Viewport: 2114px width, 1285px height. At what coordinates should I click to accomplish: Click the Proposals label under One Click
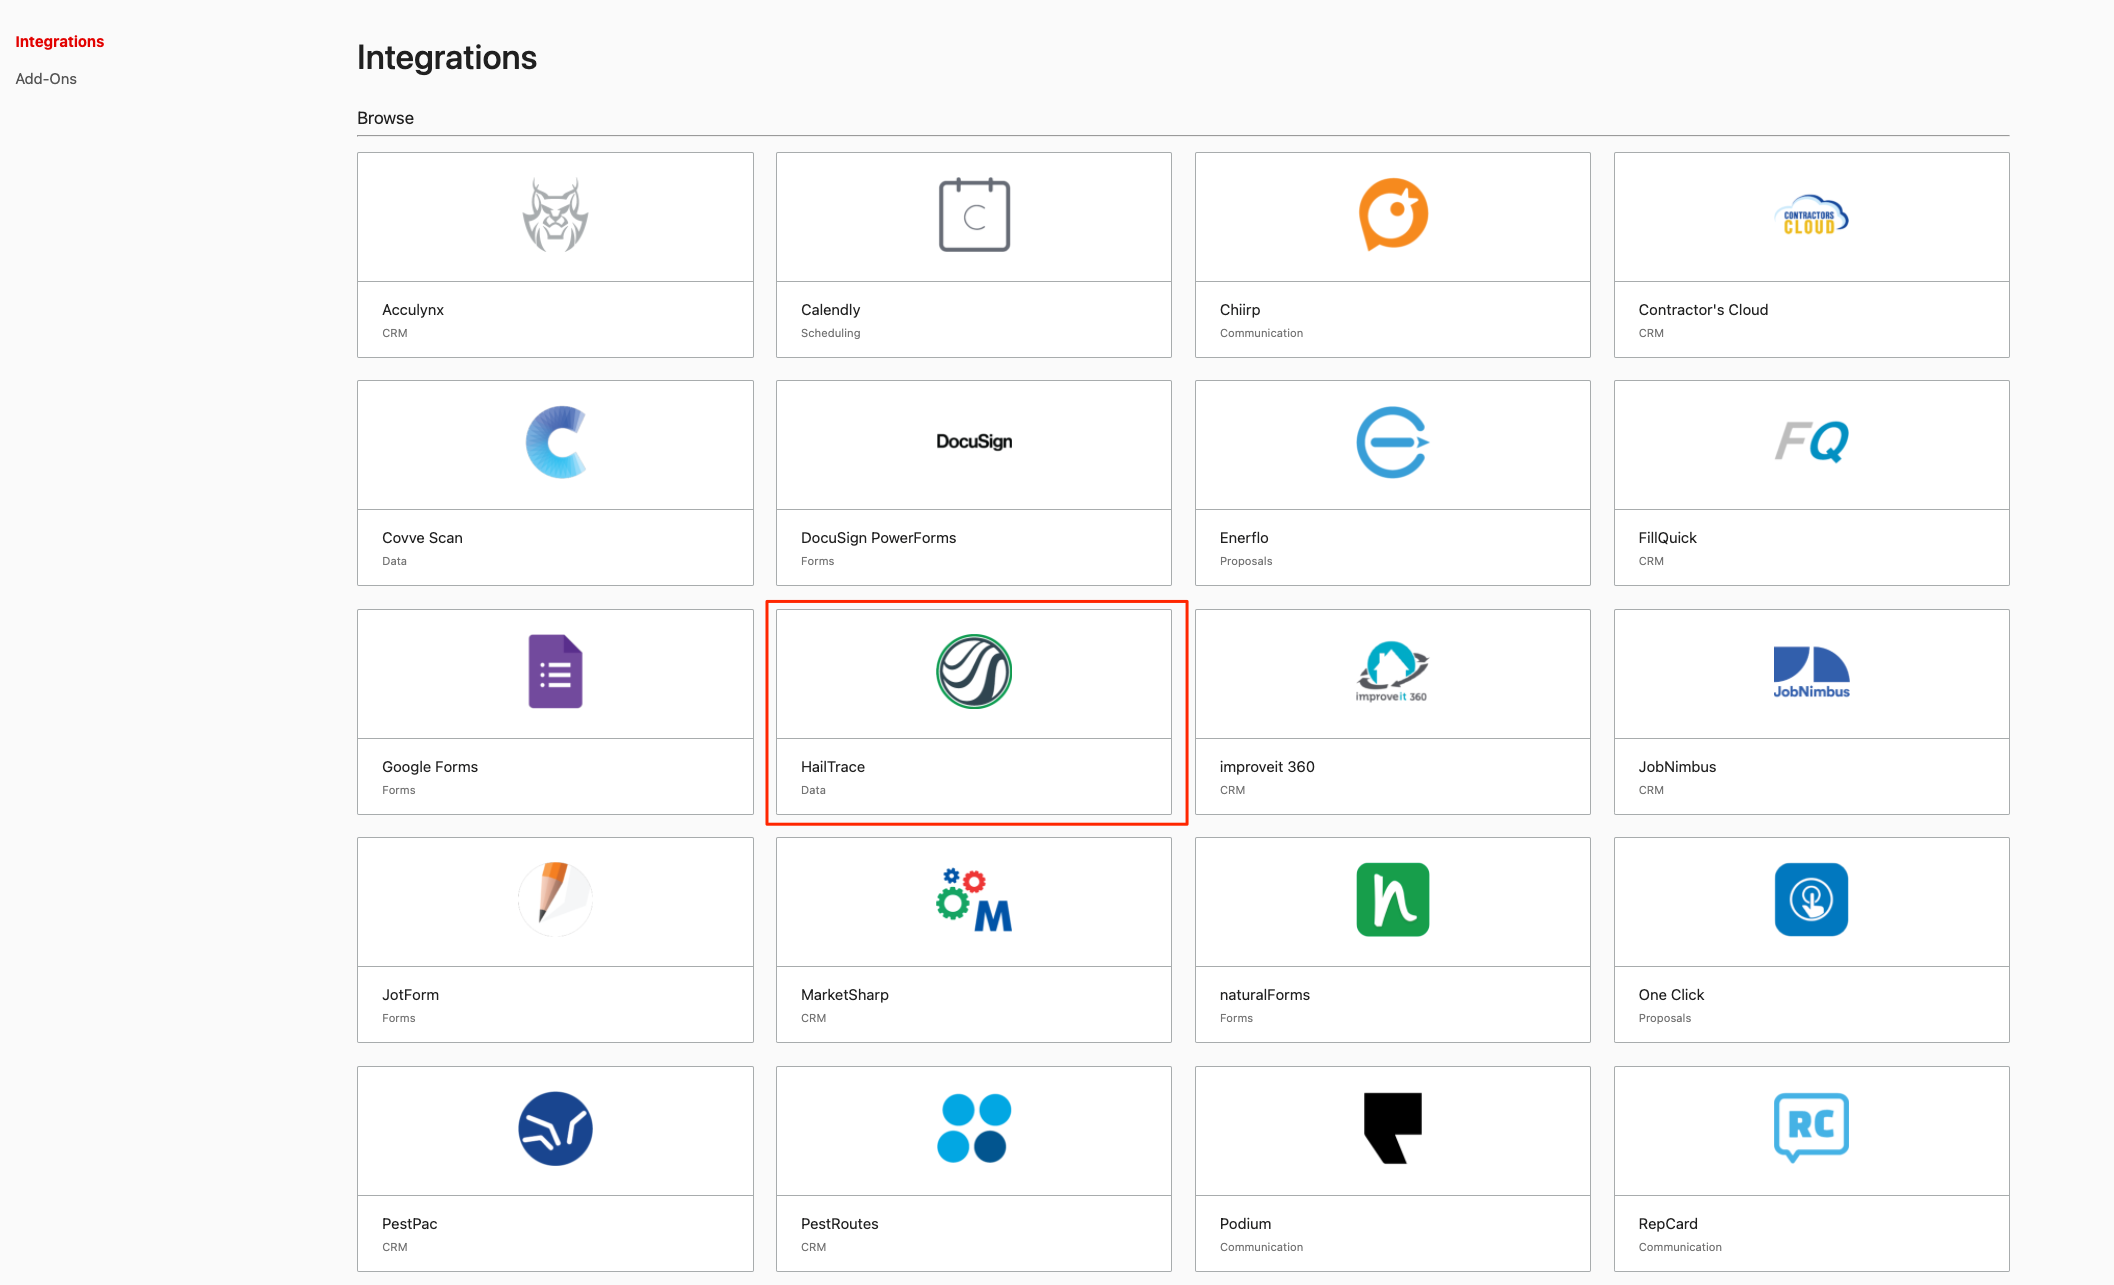tap(1665, 1018)
